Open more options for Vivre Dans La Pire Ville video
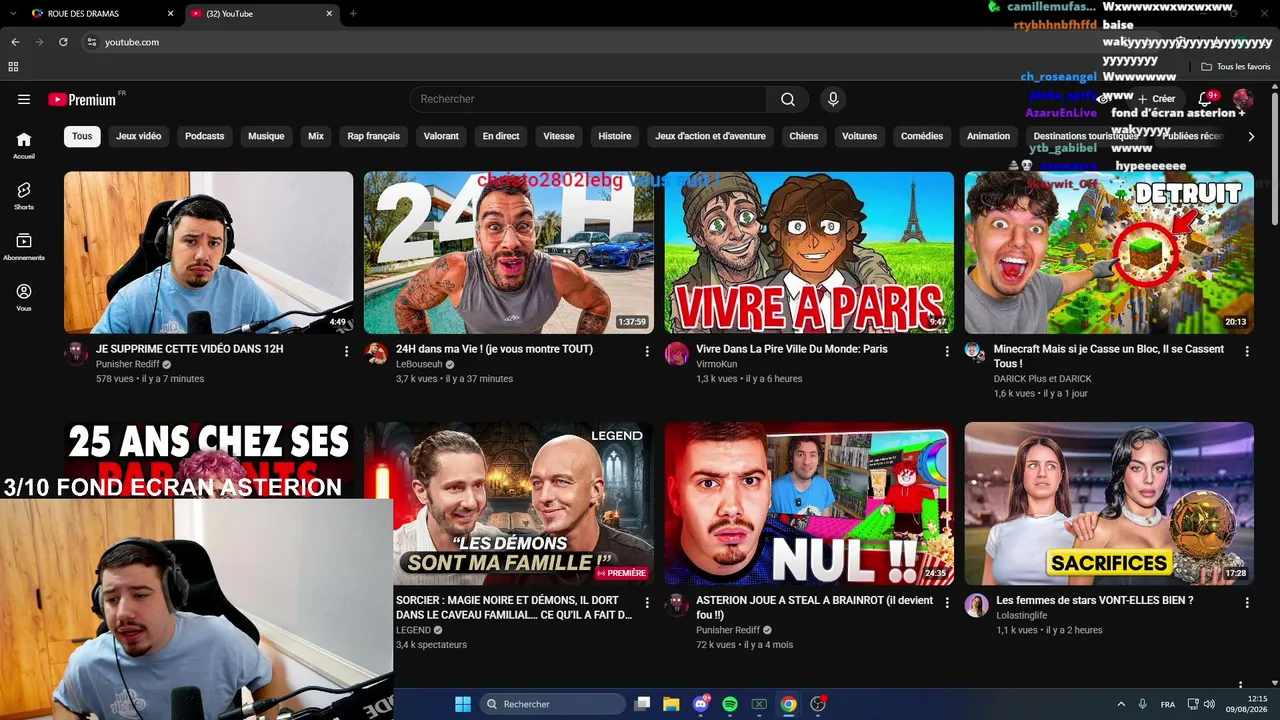 [x=947, y=352]
